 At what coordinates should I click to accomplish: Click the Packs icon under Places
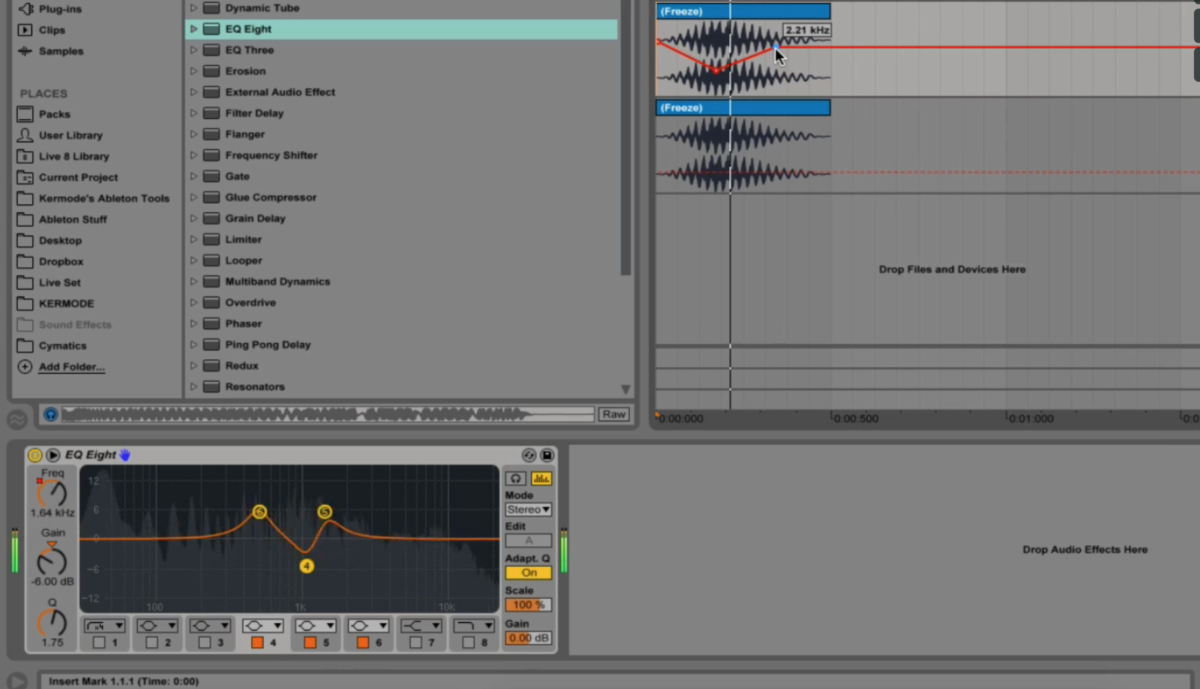[x=25, y=114]
